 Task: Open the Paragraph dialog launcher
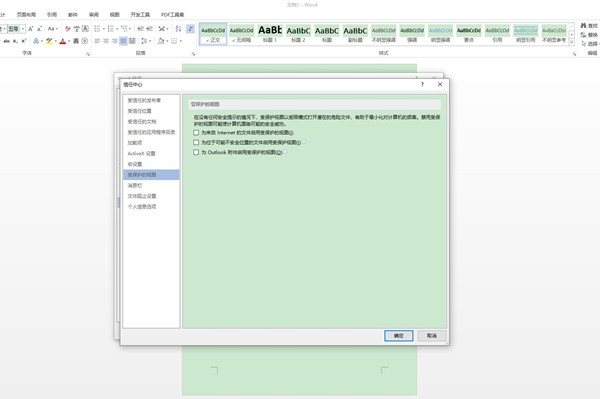click(193, 54)
